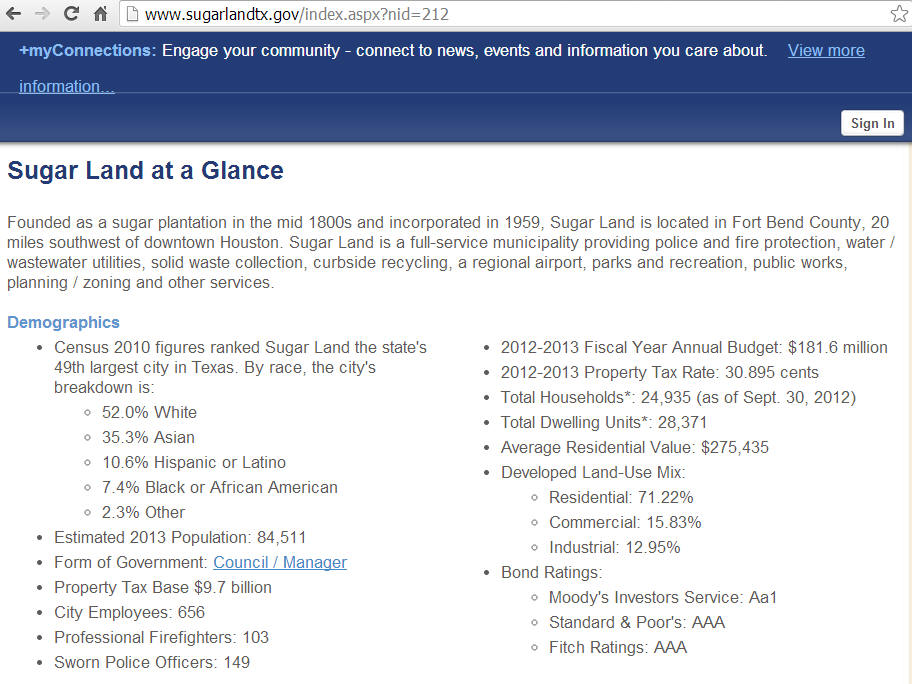Bookmark the page with the star icon
Image resolution: width=912 pixels, height=684 pixels.
click(899, 14)
